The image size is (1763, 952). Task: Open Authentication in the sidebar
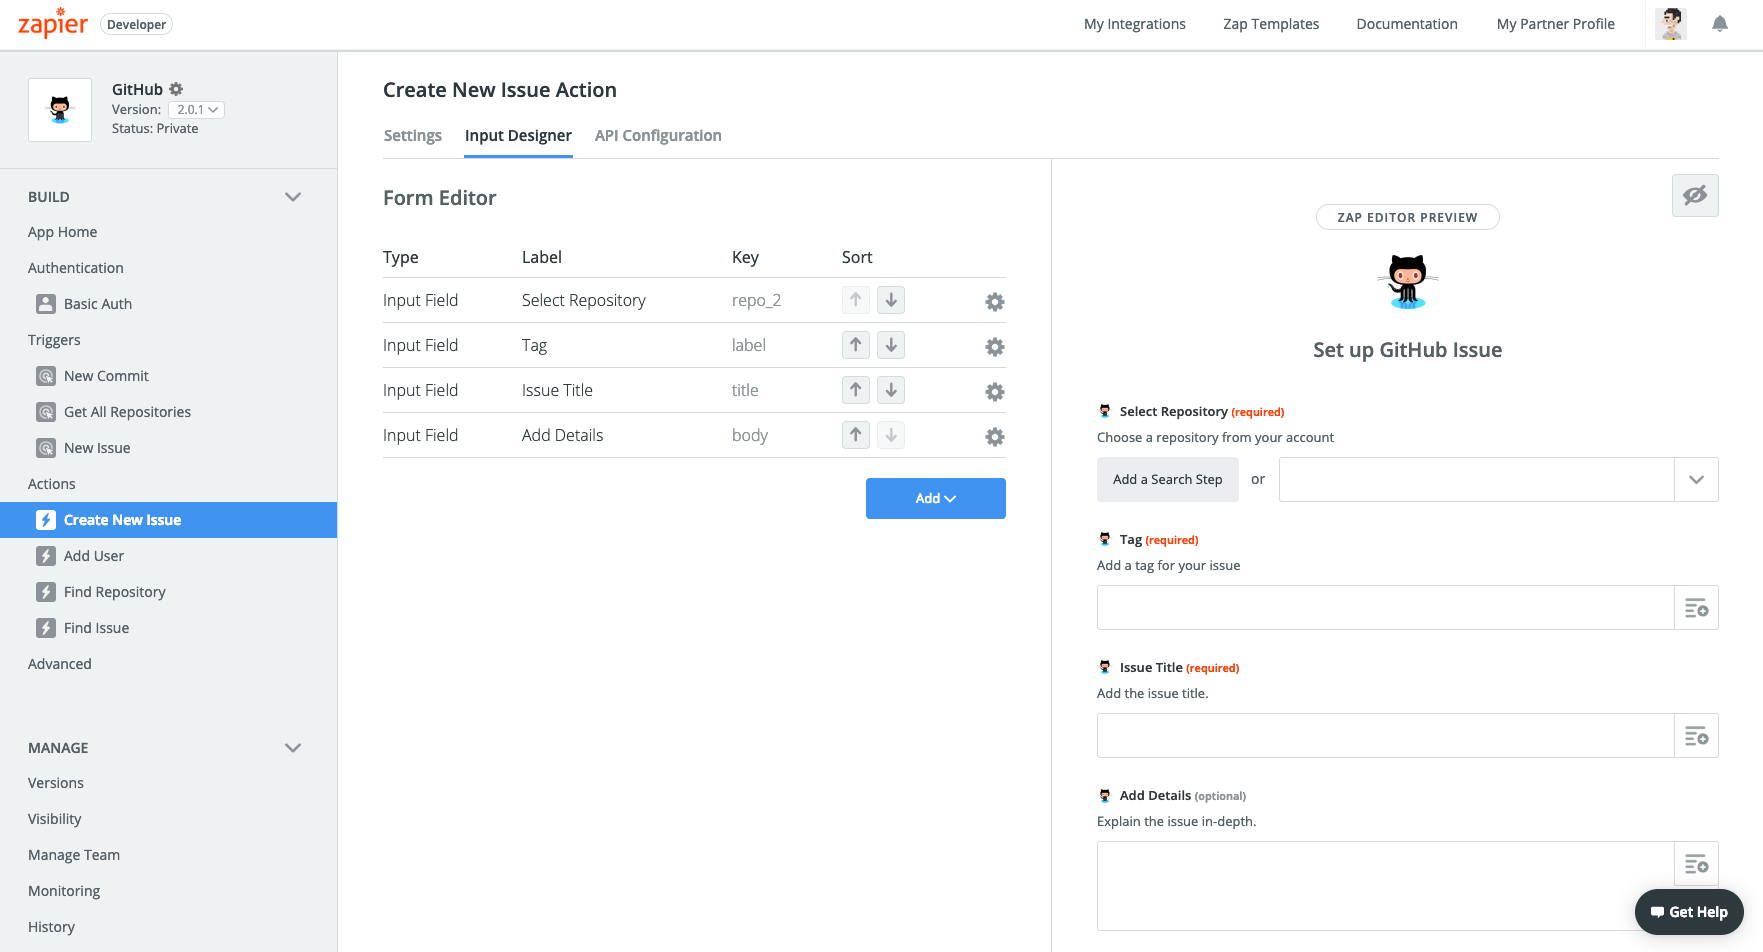(76, 268)
